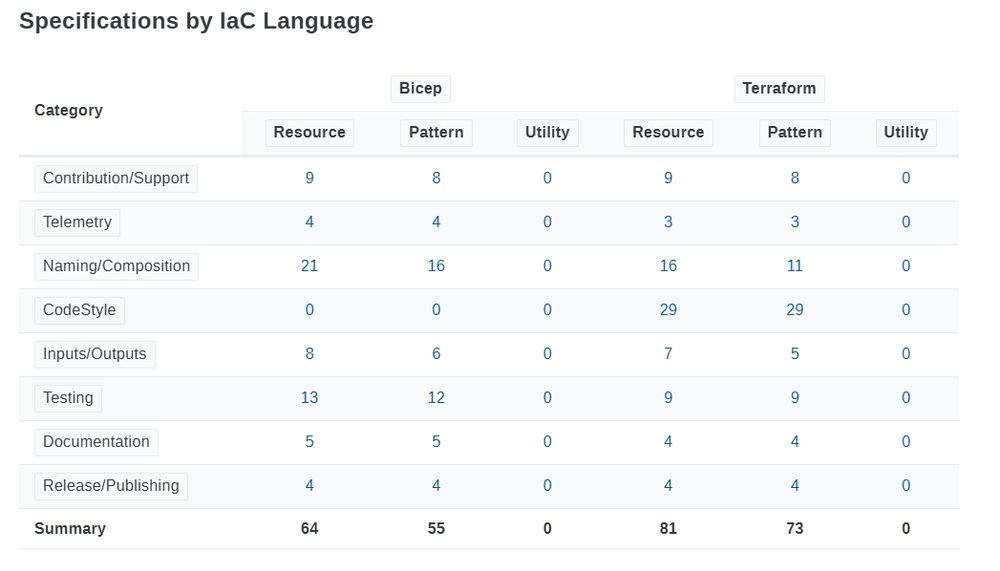Click Terraform Resource count 29 in CodeStyle row
Image resolution: width=1000 pixels, height=571 pixels.
pyautogui.click(x=668, y=311)
